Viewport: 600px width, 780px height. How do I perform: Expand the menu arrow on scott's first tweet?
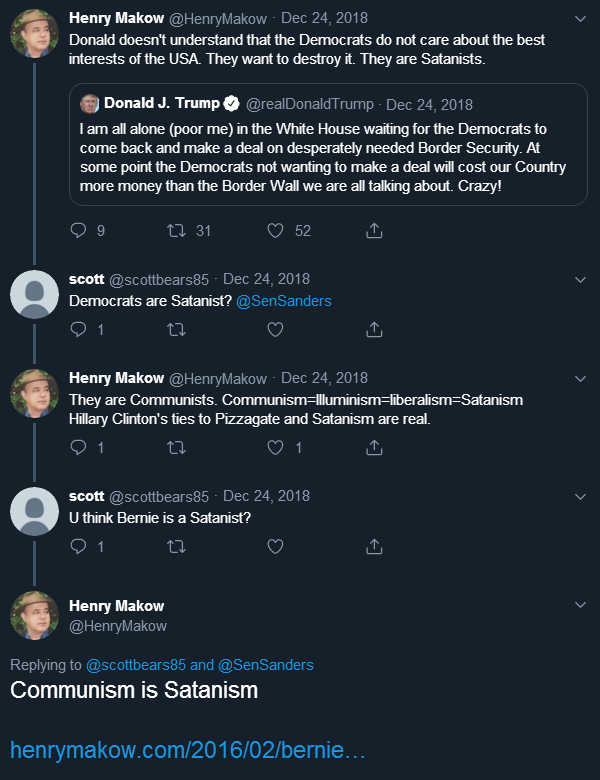click(581, 279)
